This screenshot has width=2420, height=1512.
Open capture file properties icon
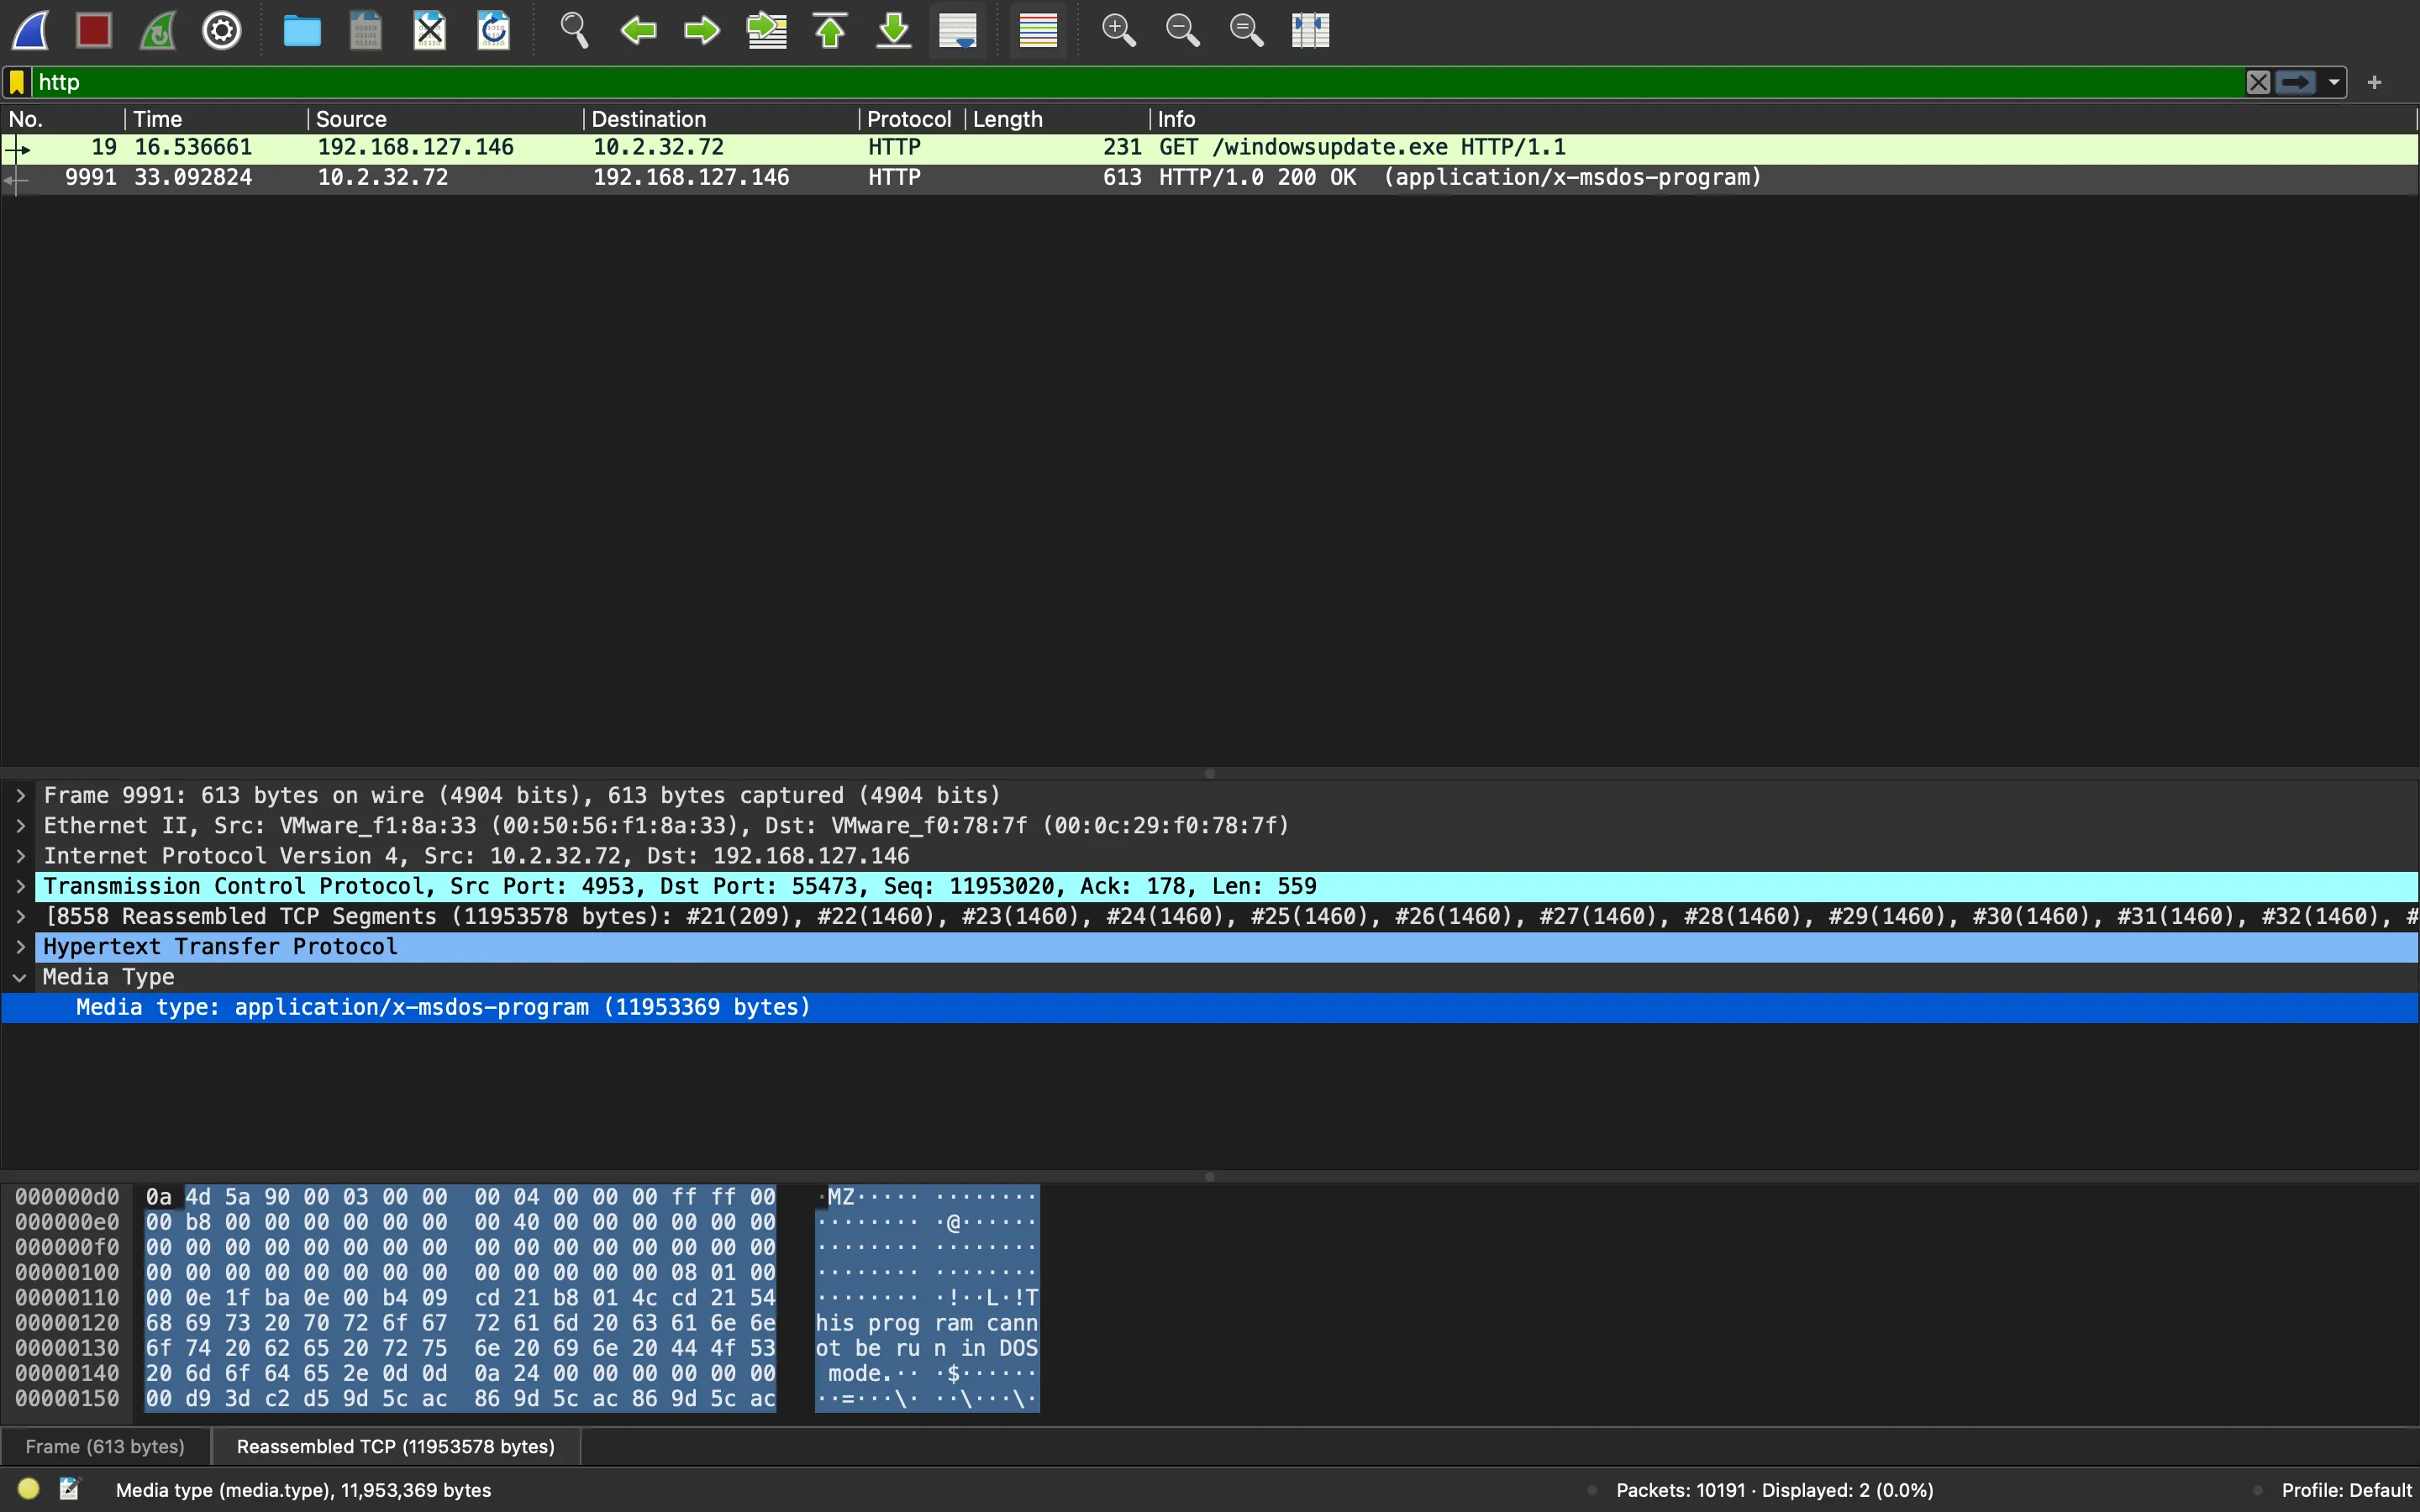(69, 1489)
